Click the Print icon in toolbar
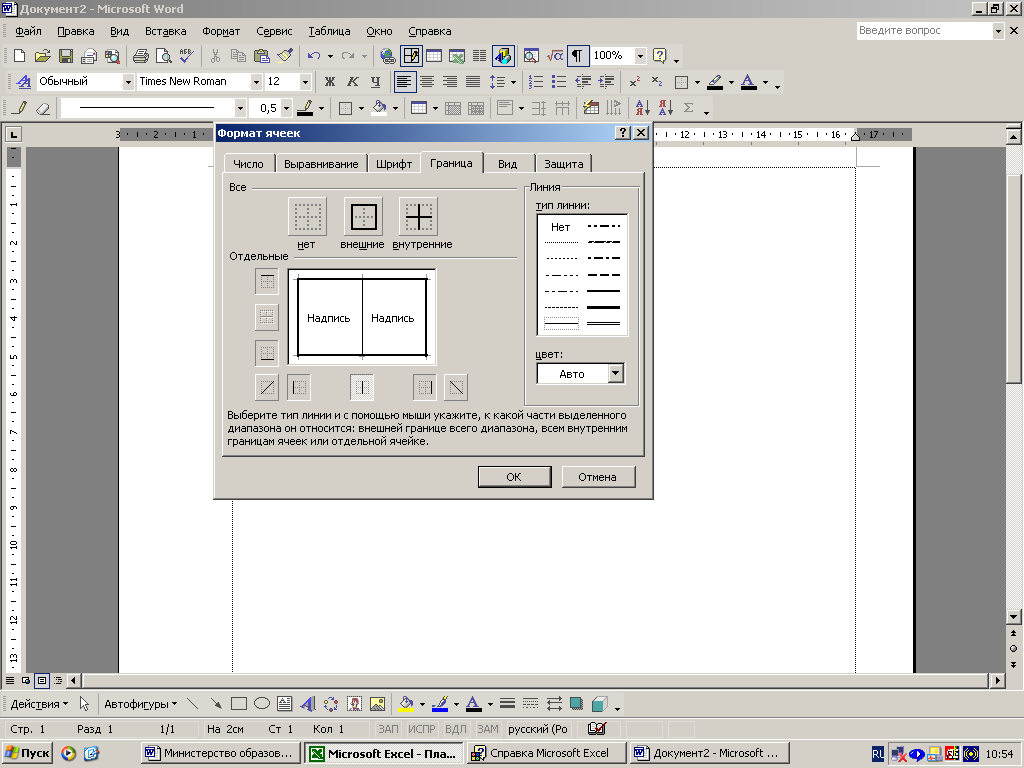1024x768 pixels. [x=140, y=56]
